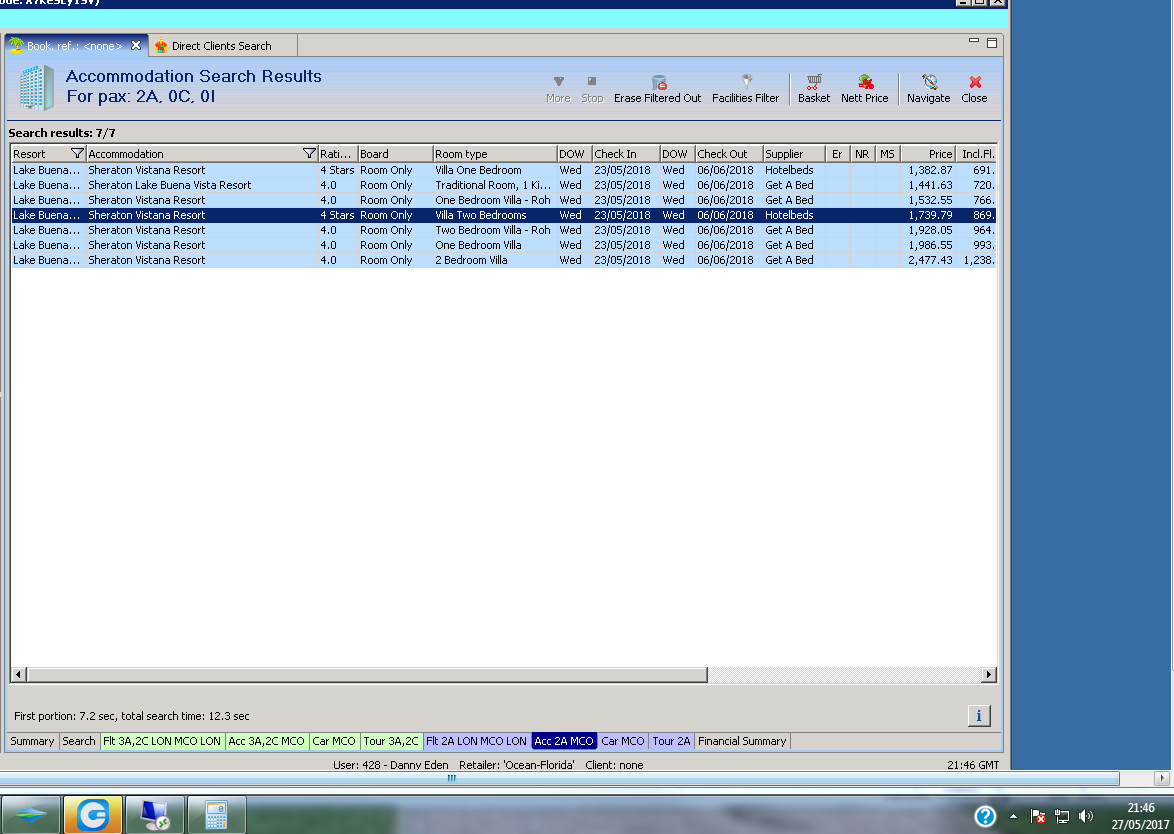Click the Rati... column header
The height and width of the screenshot is (834, 1174).
tap(337, 153)
